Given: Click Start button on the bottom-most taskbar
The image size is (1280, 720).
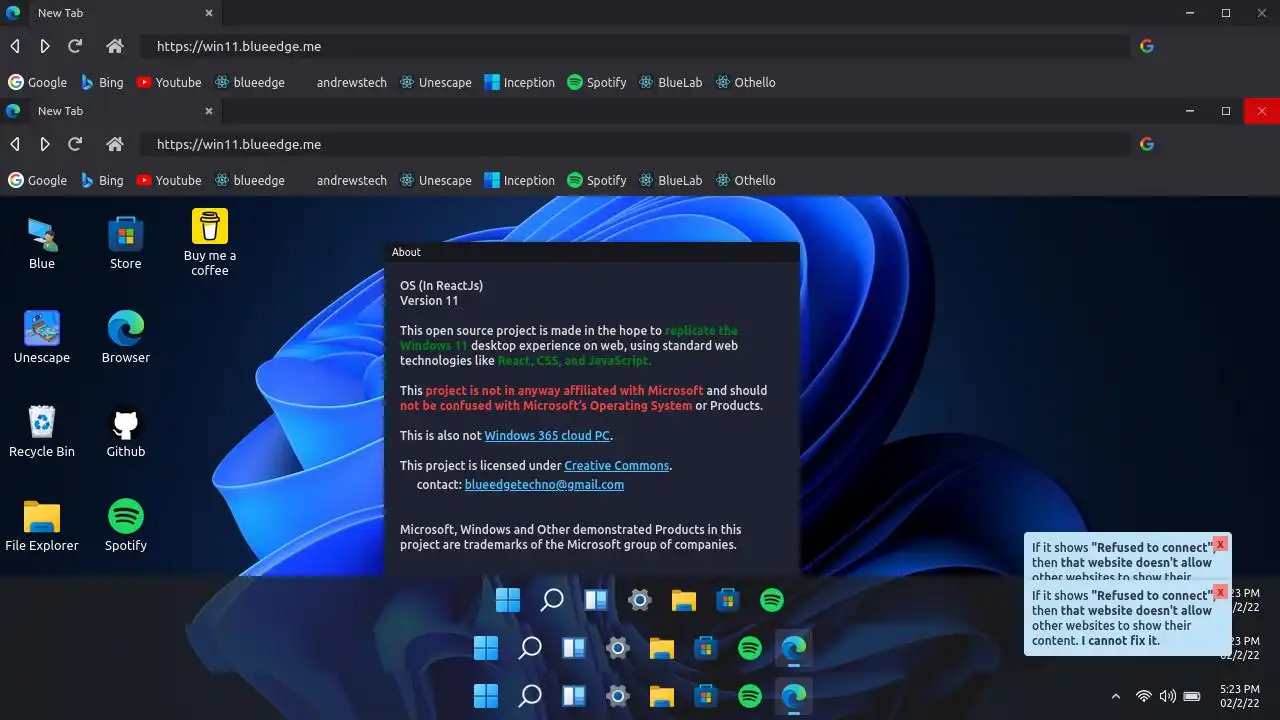Looking at the screenshot, I should (486, 695).
